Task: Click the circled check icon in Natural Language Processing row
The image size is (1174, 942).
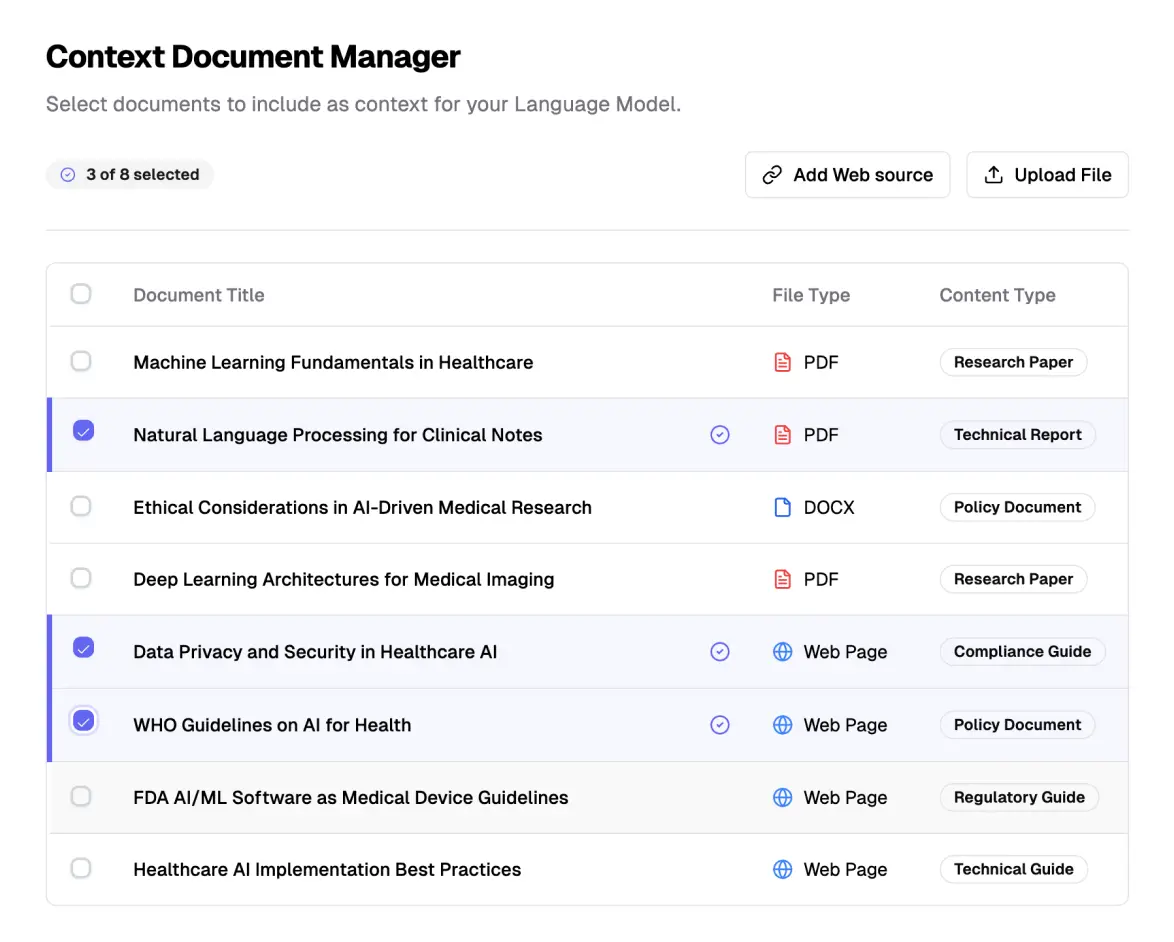Action: (x=720, y=435)
